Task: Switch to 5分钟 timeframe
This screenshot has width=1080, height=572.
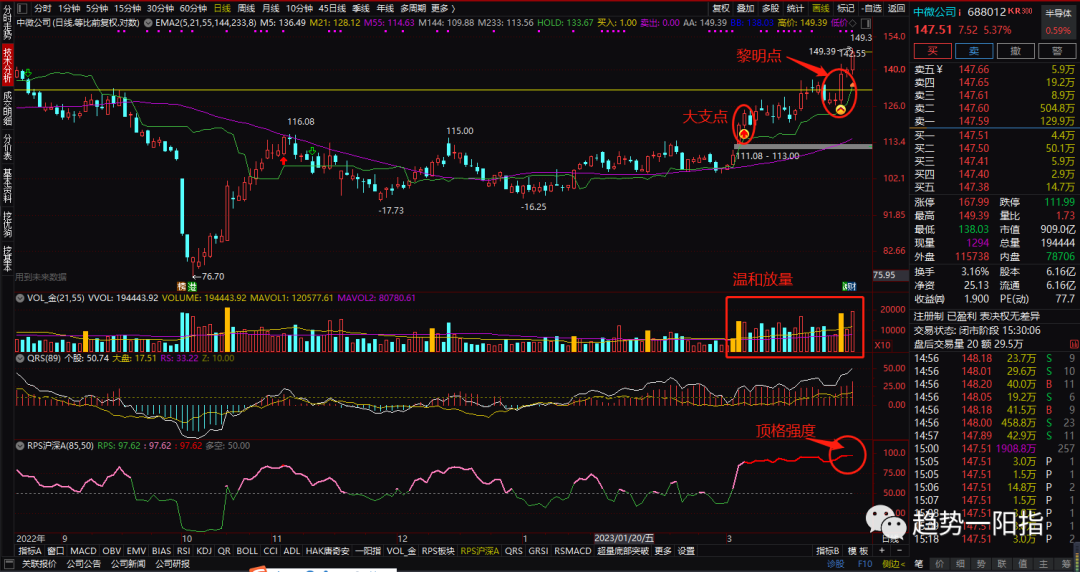Action: [97, 8]
